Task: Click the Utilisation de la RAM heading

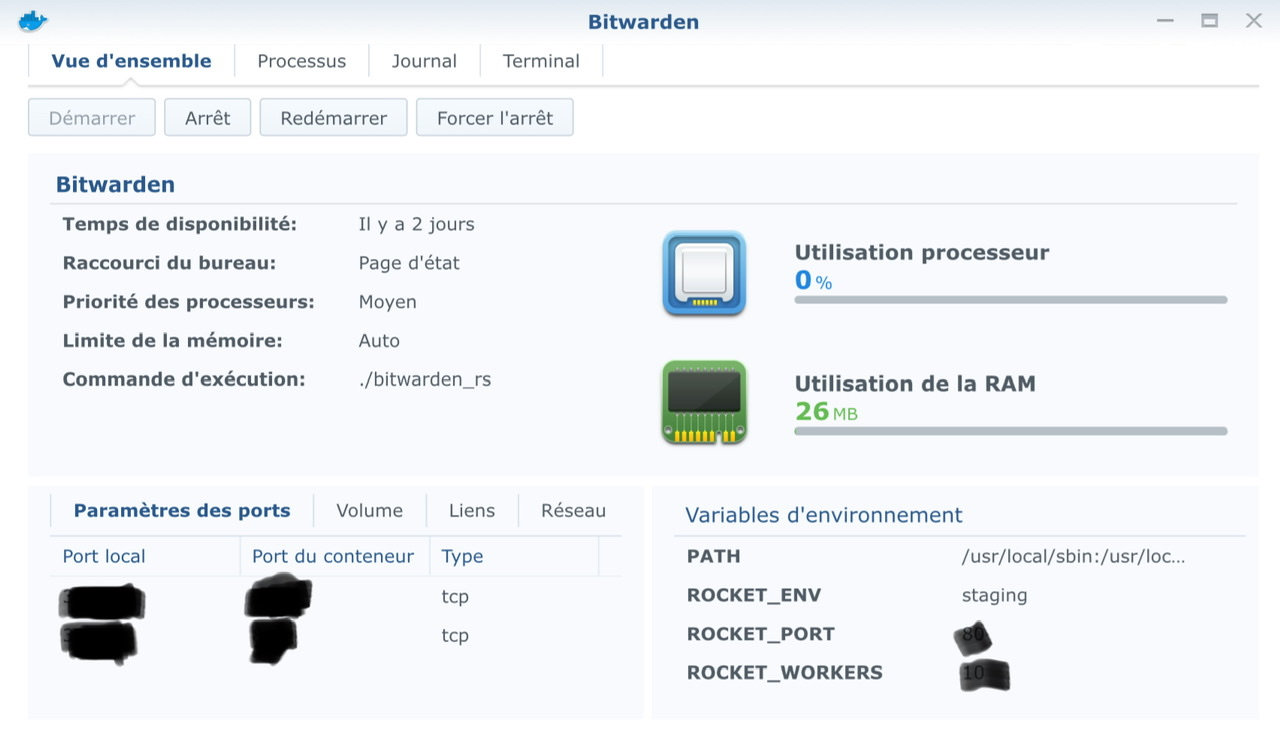Action: pyautogui.click(x=915, y=384)
